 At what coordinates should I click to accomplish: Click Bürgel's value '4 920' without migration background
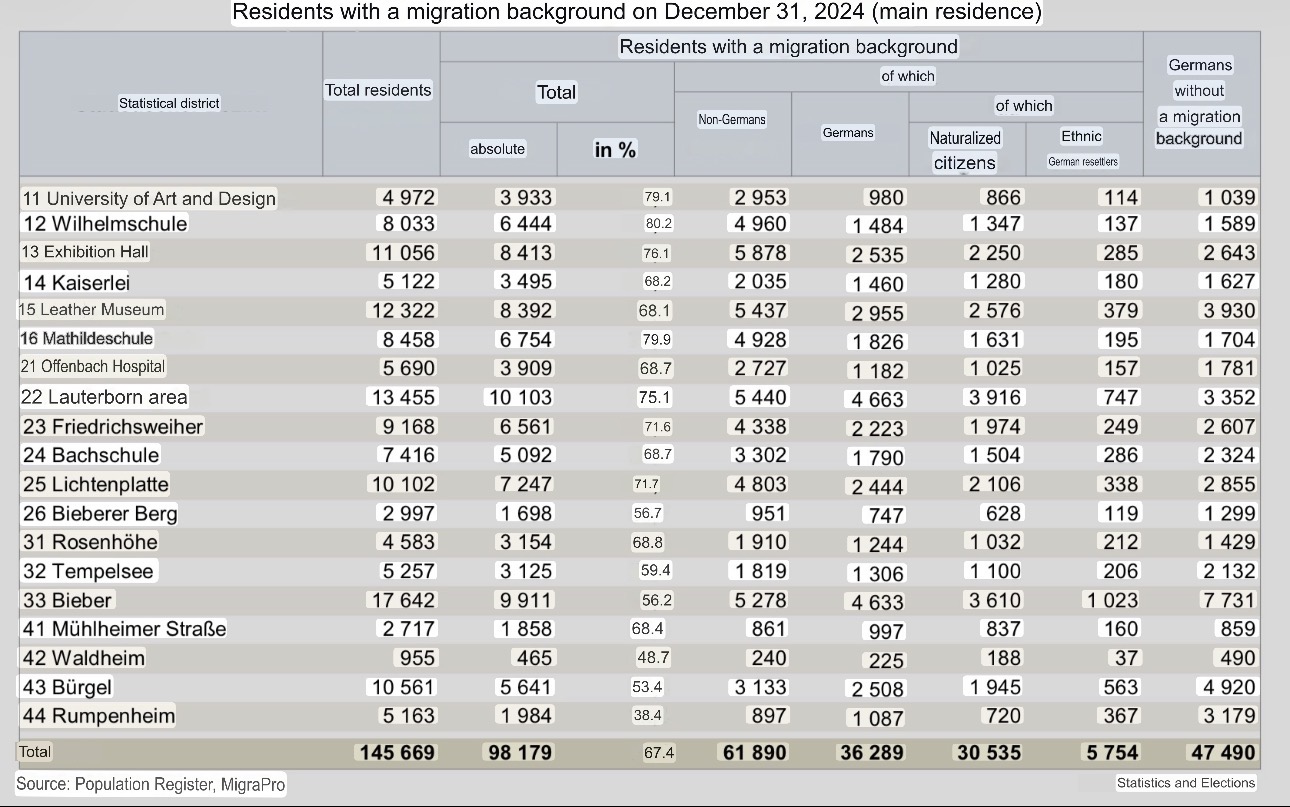tap(1228, 687)
